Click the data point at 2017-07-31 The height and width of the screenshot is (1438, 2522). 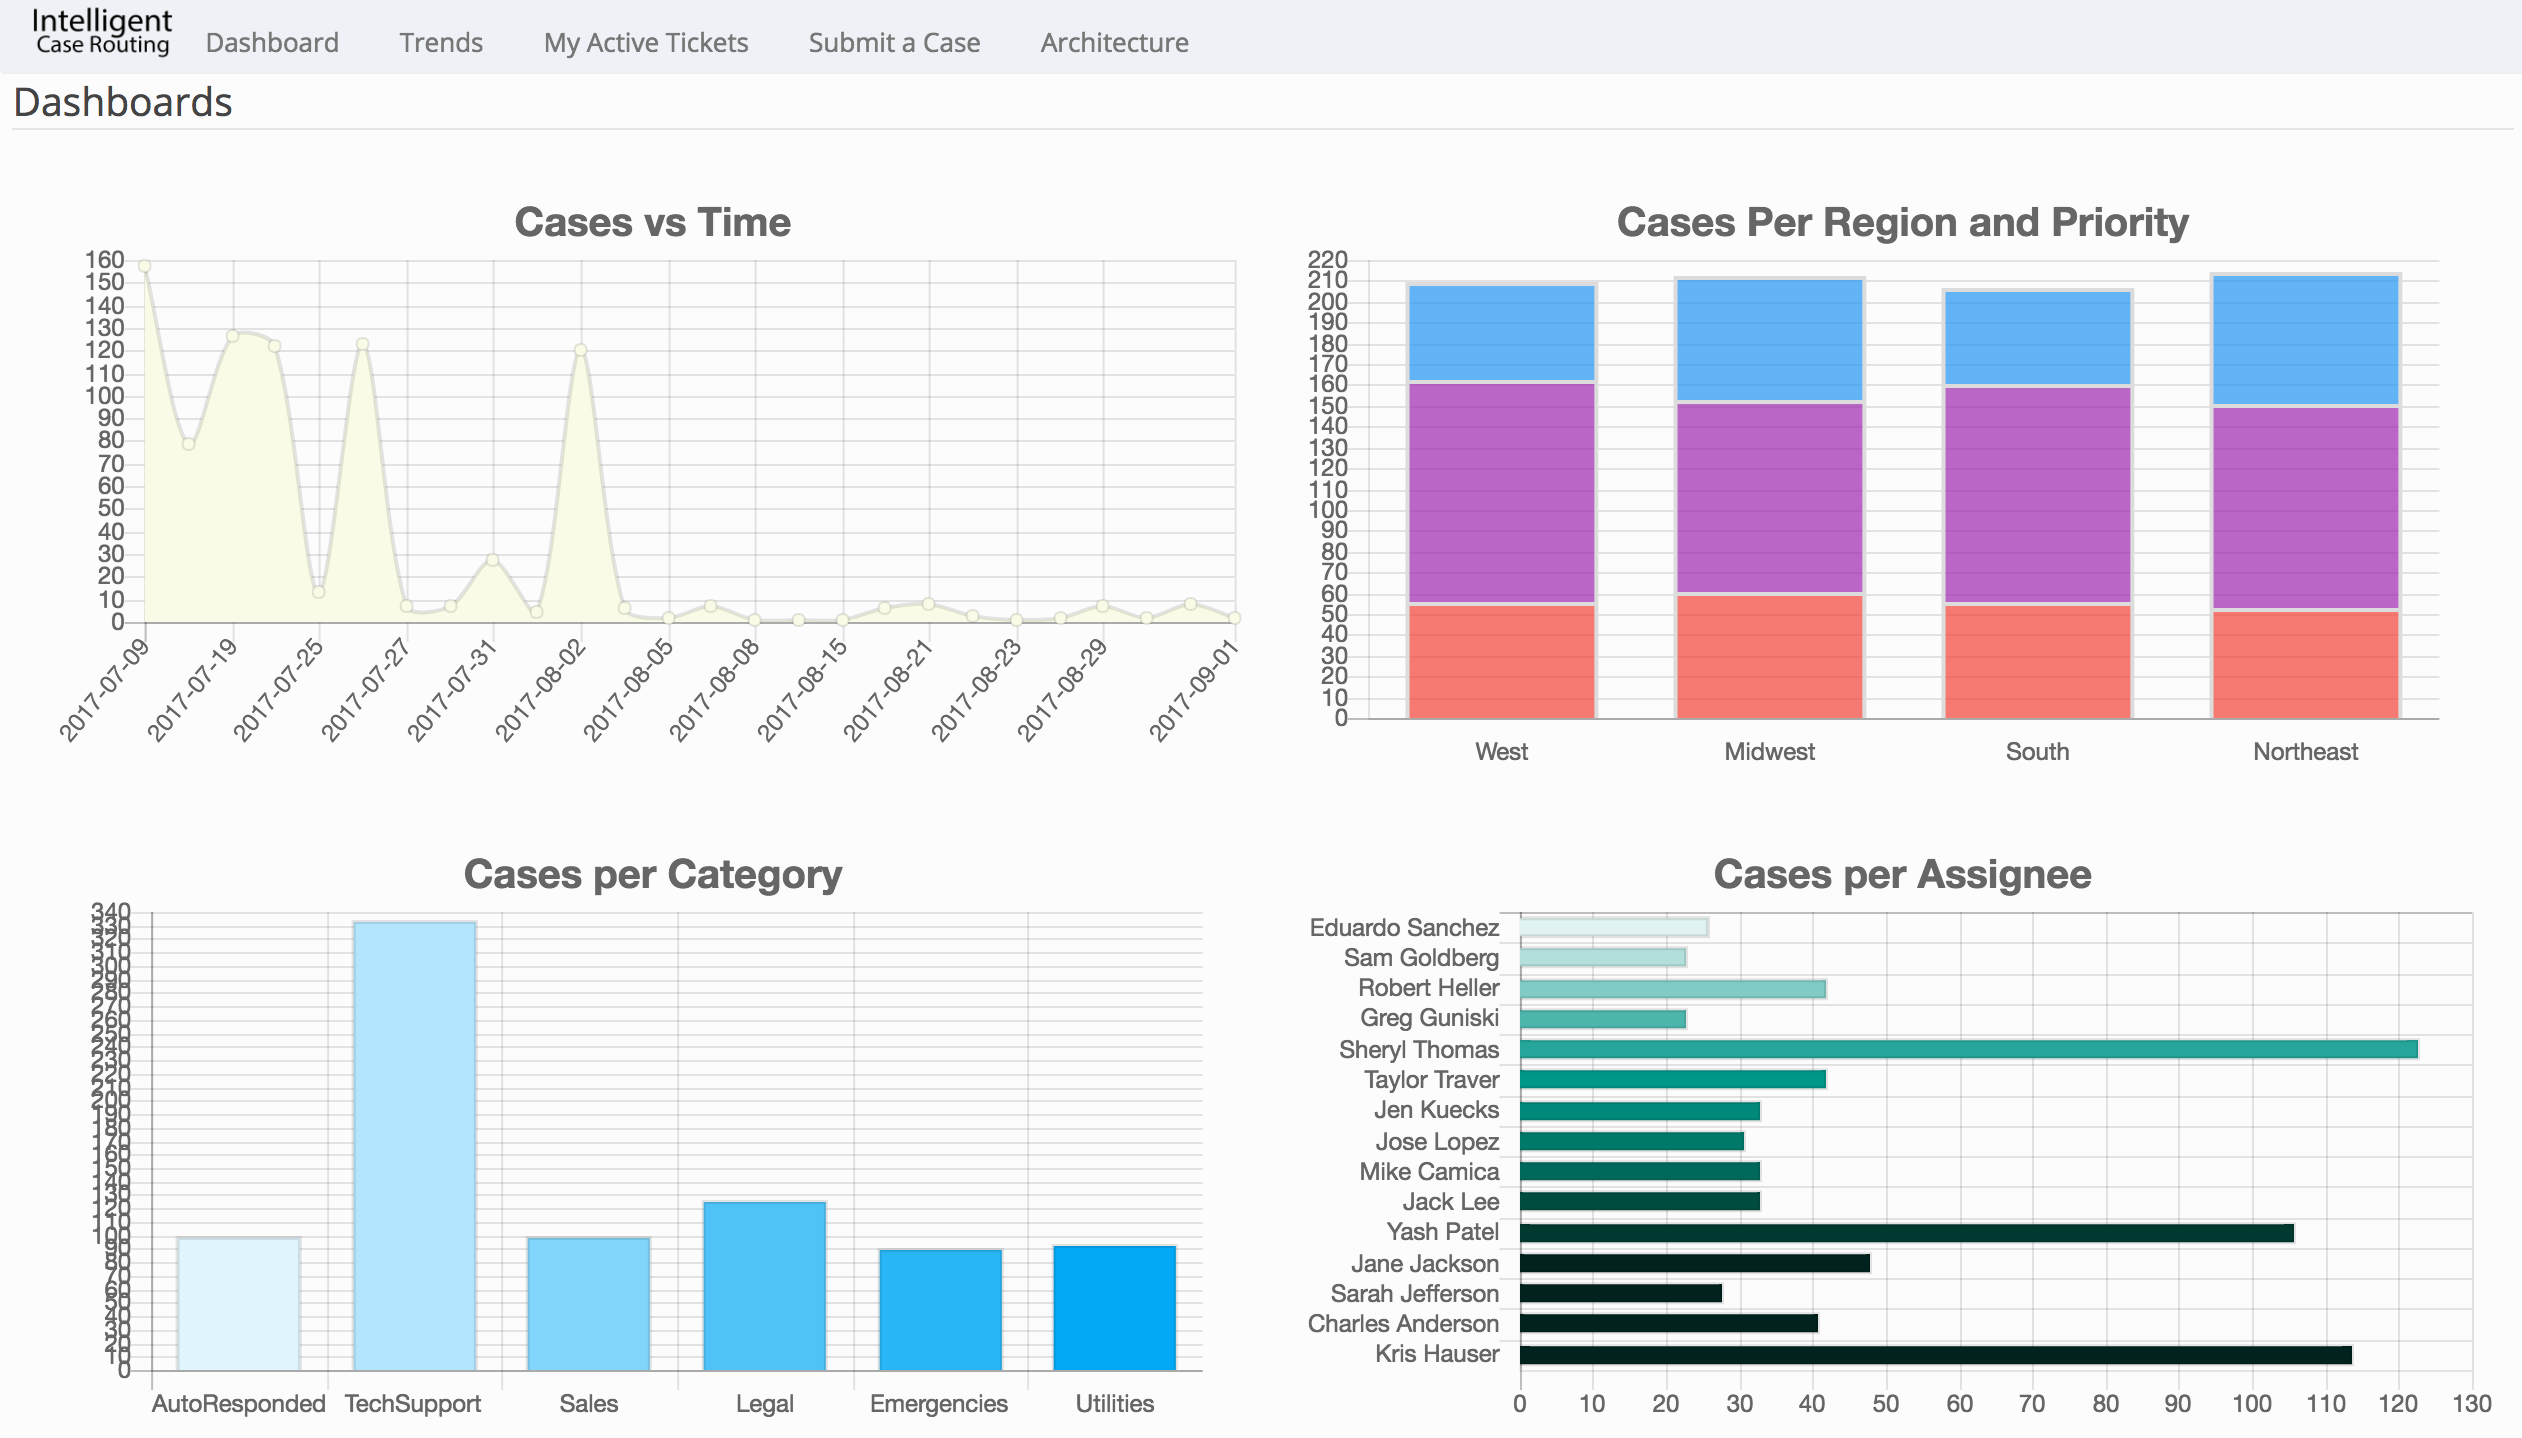pyautogui.click(x=493, y=560)
